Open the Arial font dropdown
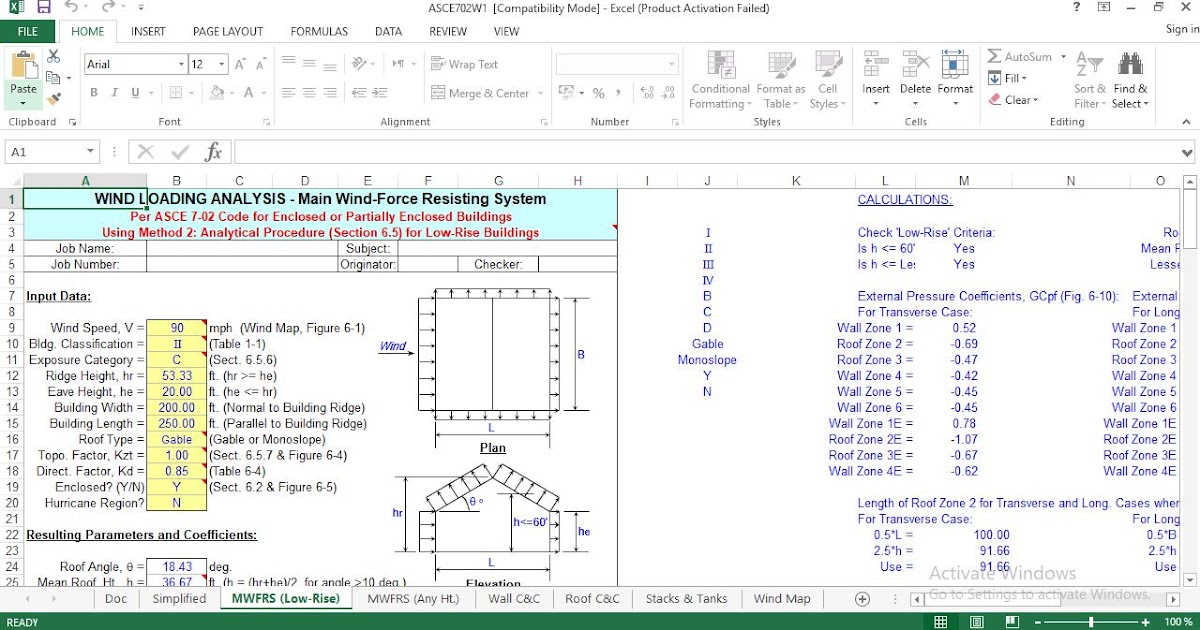 point(181,63)
